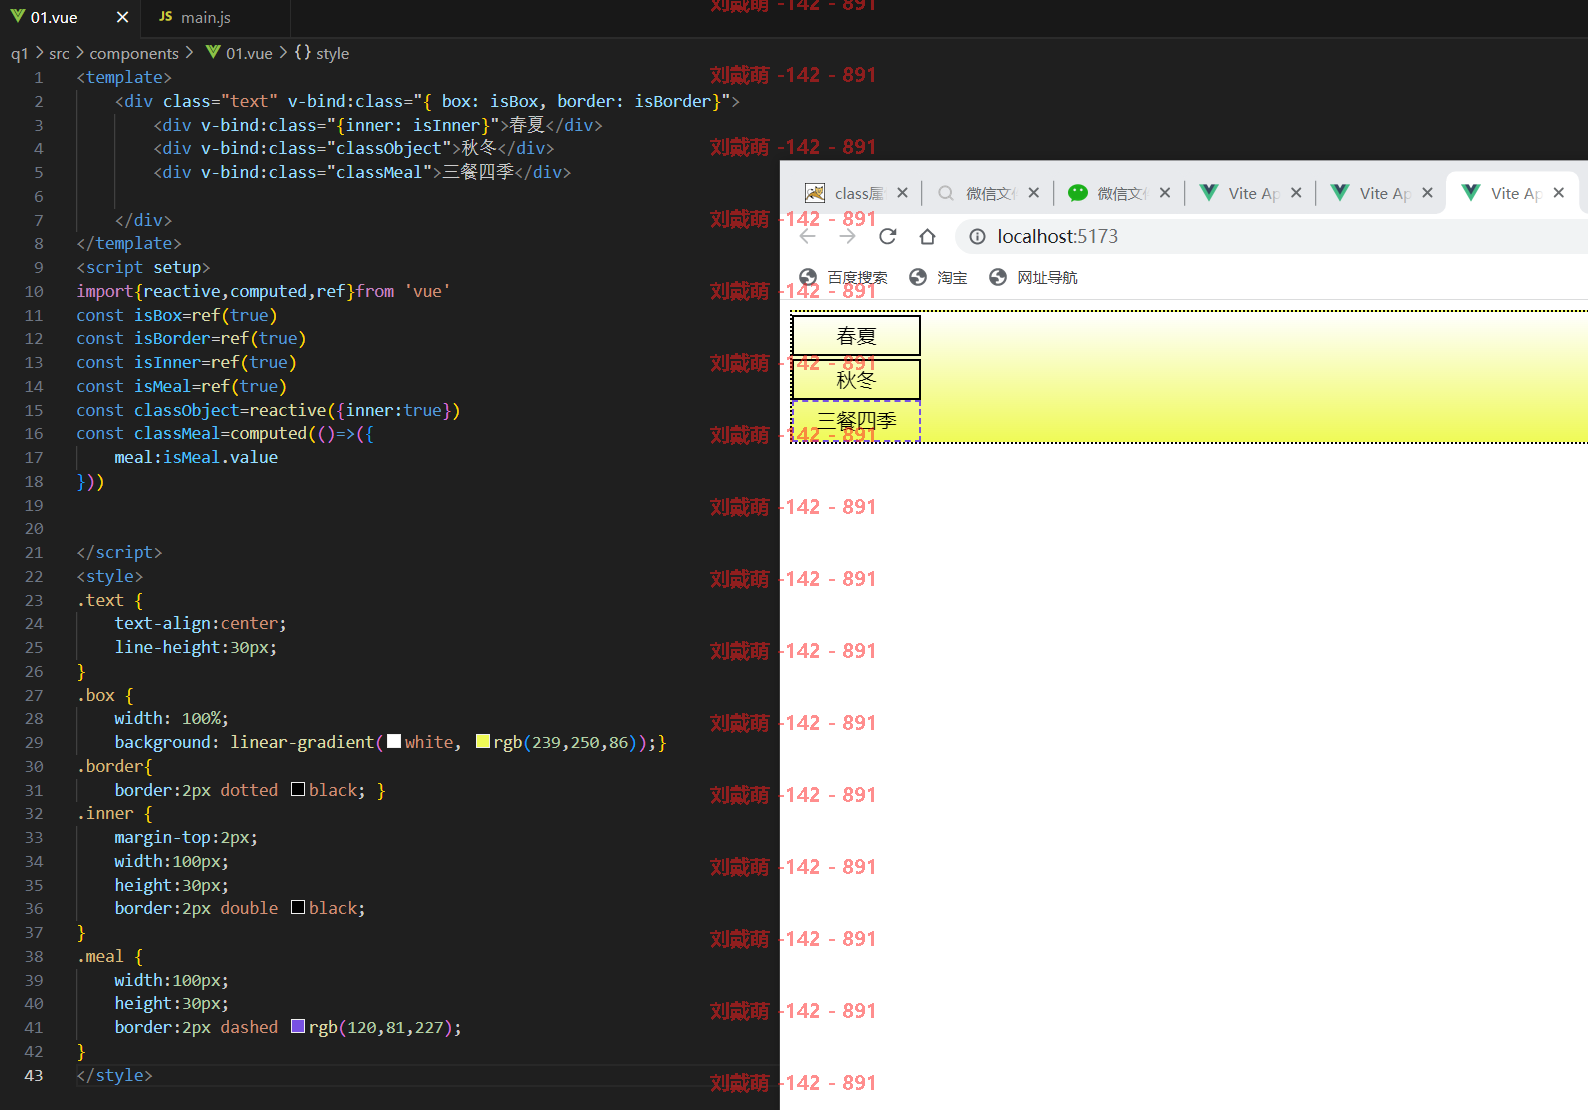The height and width of the screenshot is (1110, 1588).
Task: Click the site info icon in the address bar
Action: (x=977, y=236)
